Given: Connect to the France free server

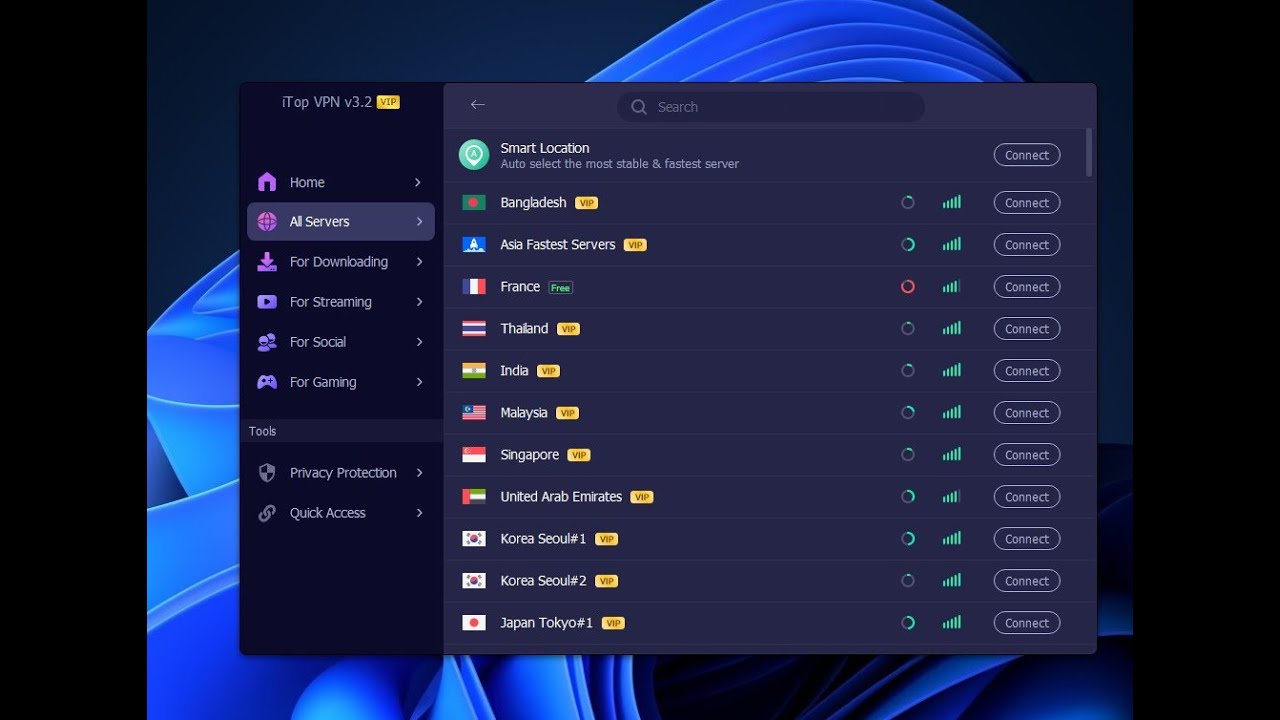Looking at the screenshot, I should tap(1027, 287).
